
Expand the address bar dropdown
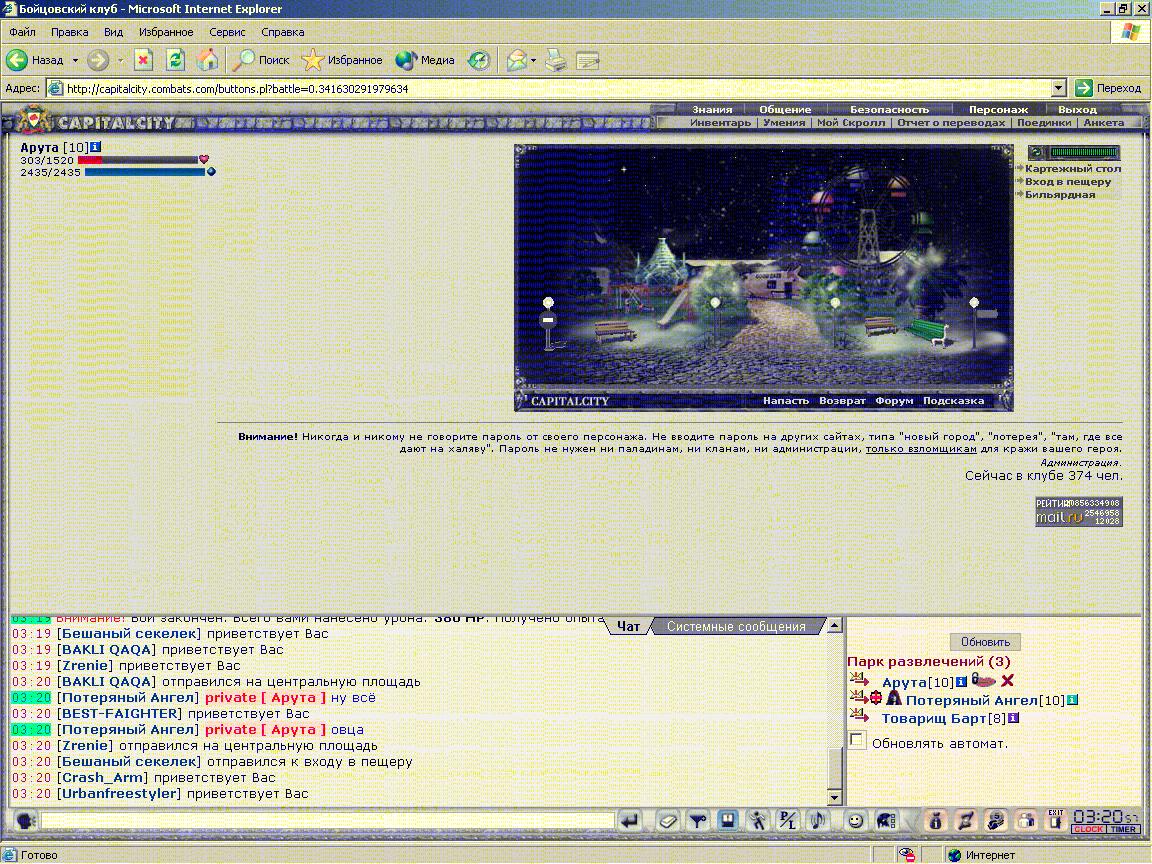click(x=1058, y=88)
